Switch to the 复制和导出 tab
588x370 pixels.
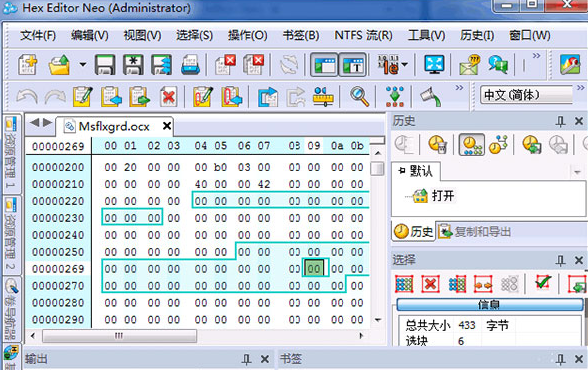(474, 232)
